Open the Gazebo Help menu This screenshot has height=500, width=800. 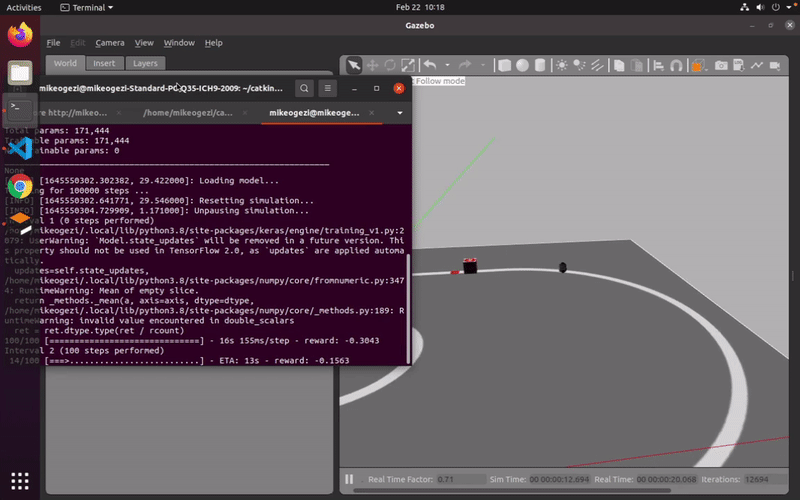pos(213,43)
